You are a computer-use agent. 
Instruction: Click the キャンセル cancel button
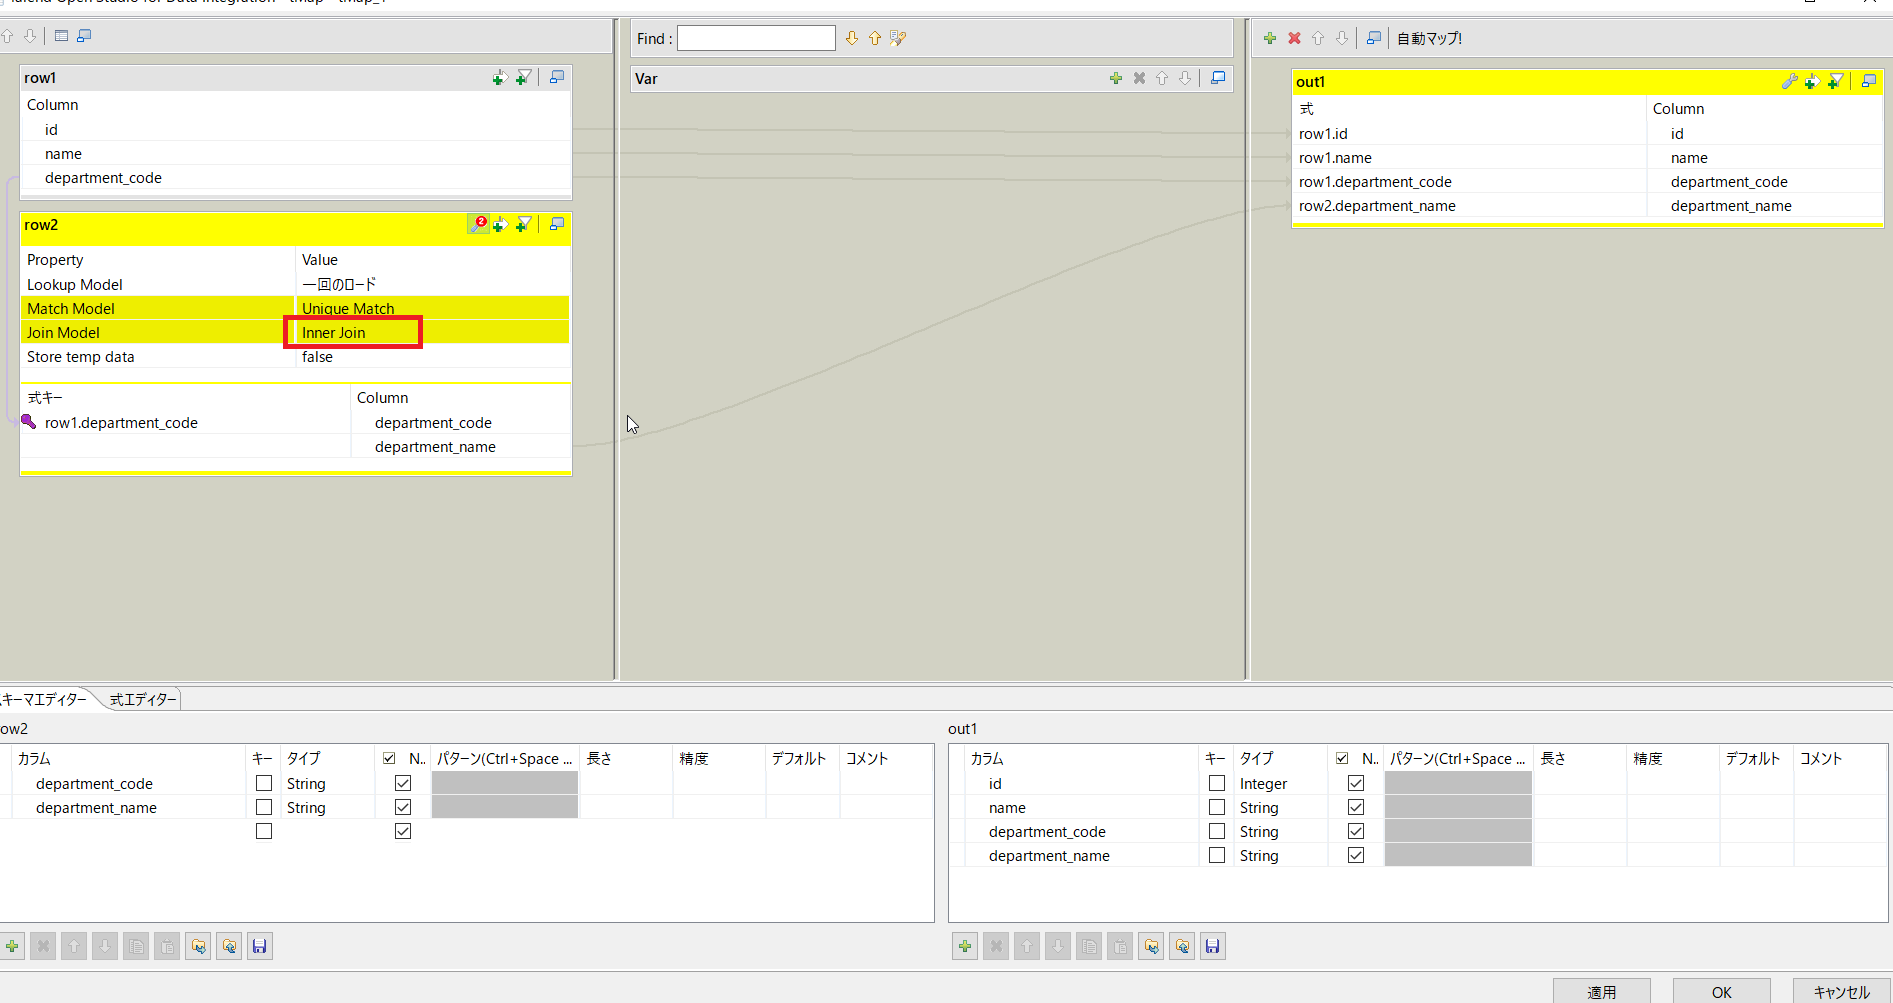pos(1841,991)
